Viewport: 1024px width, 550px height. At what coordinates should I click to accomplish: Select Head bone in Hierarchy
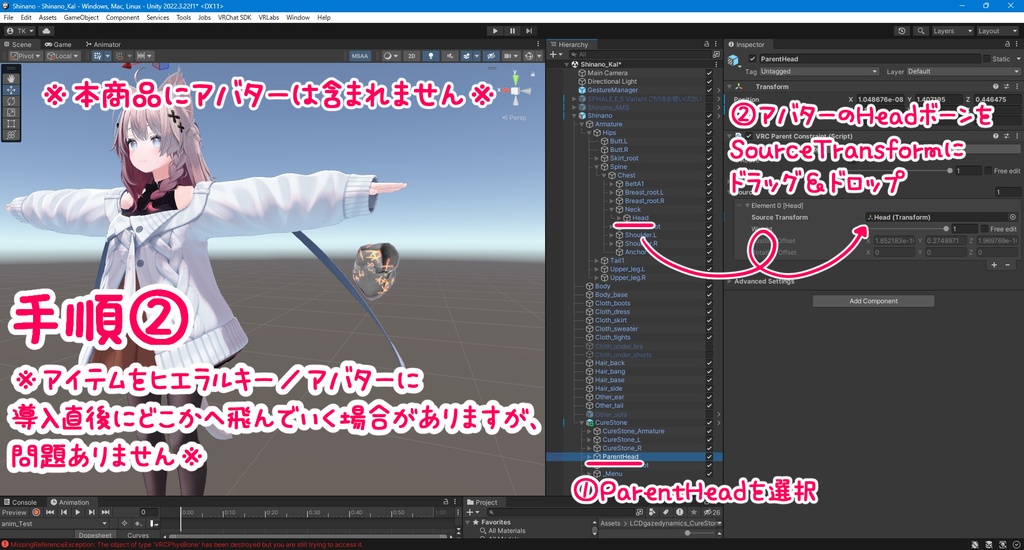point(640,218)
